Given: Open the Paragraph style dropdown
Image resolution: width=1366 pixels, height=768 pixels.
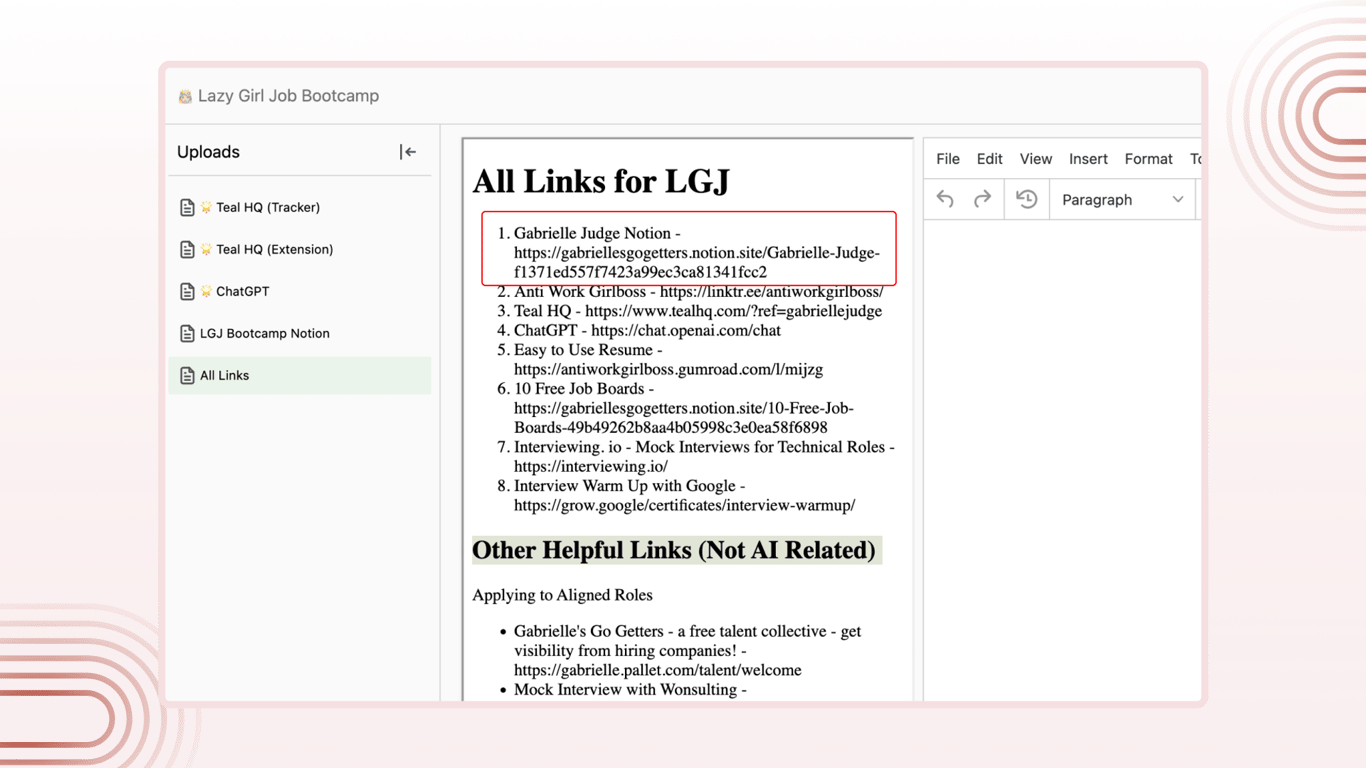Looking at the screenshot, I should coord(1122,200).
